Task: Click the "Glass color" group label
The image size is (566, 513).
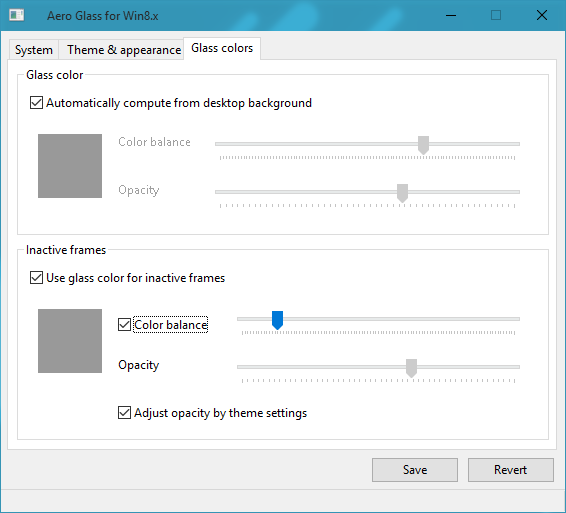Action: 55,75
